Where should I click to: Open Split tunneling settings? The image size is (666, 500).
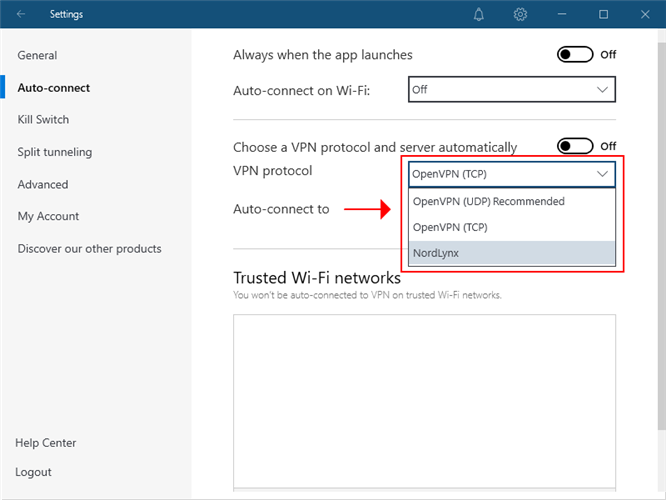click(54, 152)
